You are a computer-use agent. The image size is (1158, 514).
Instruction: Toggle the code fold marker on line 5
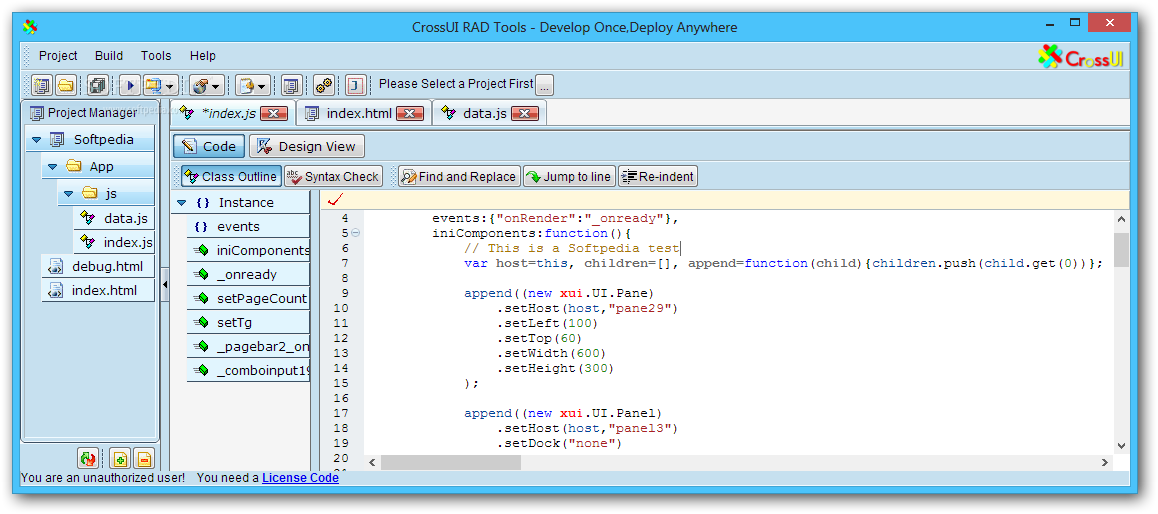356,233
